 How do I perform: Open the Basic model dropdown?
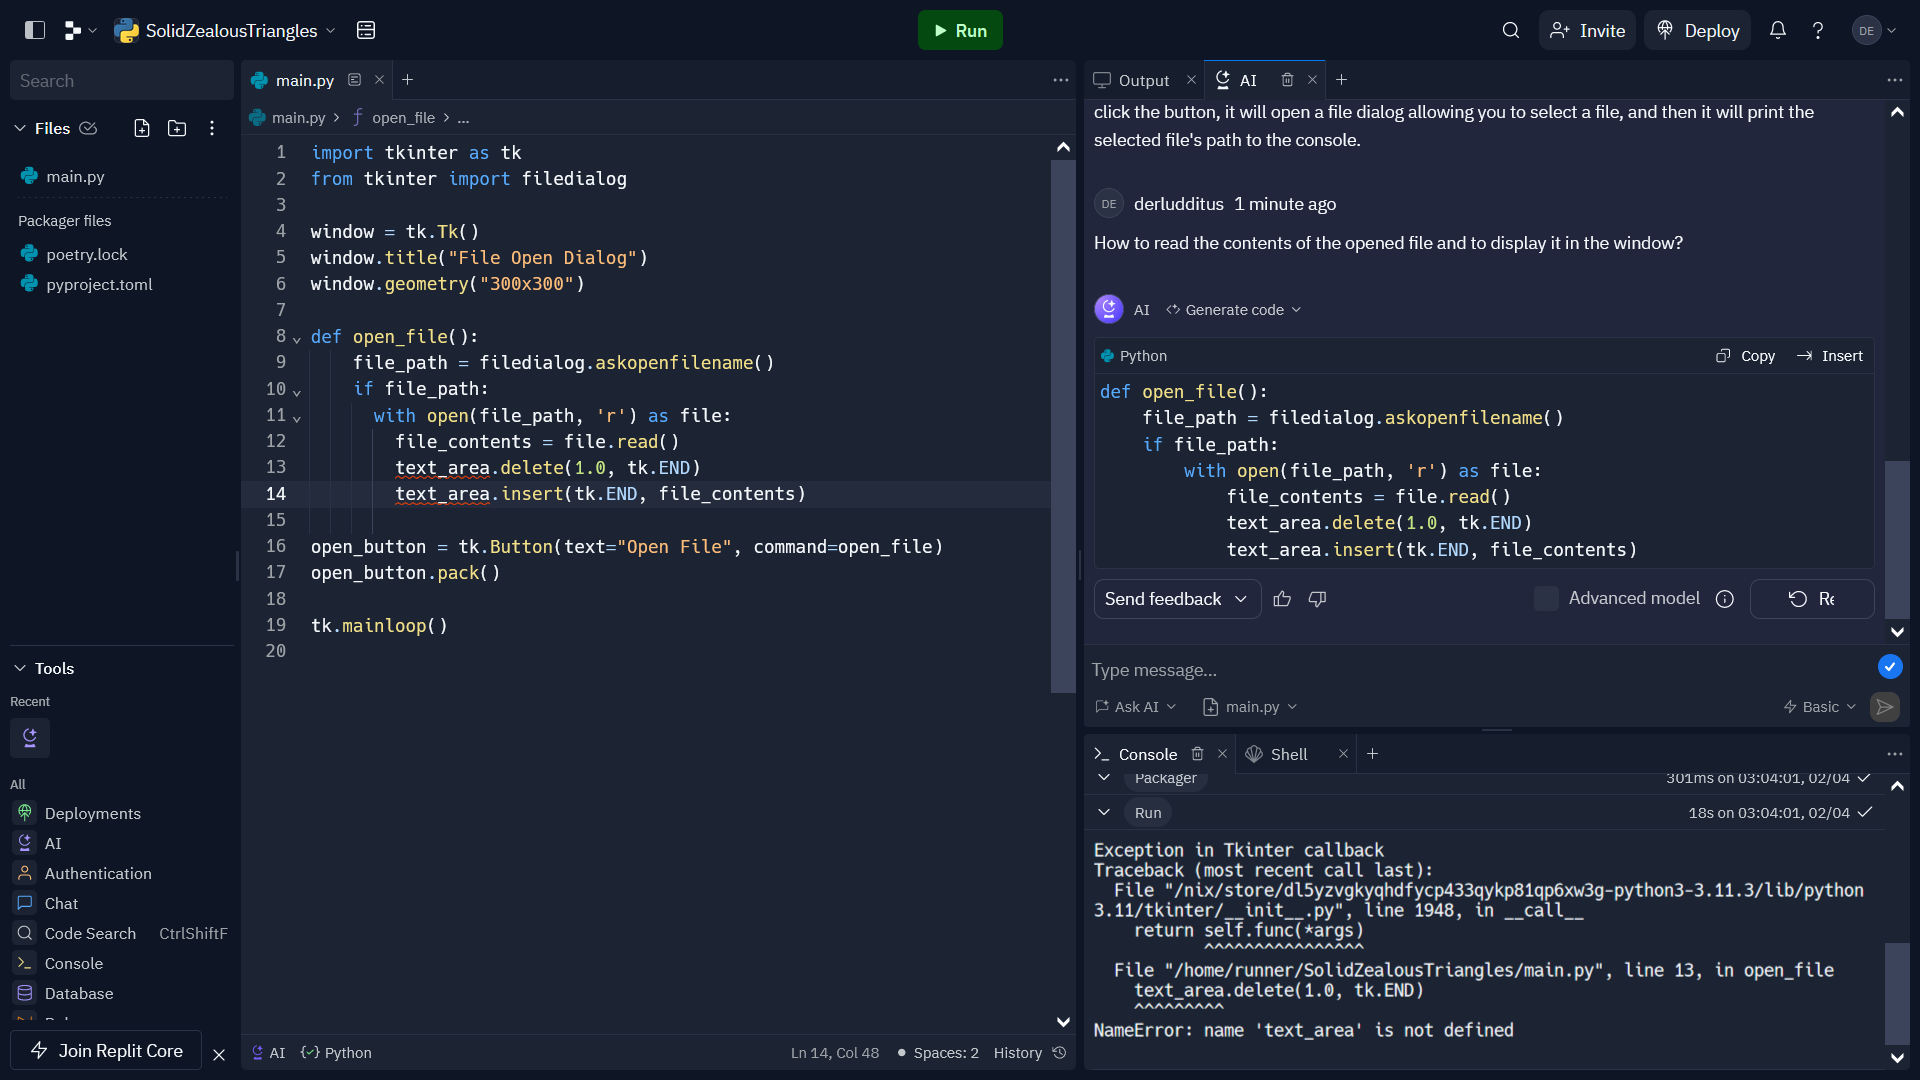(1820, 707)
